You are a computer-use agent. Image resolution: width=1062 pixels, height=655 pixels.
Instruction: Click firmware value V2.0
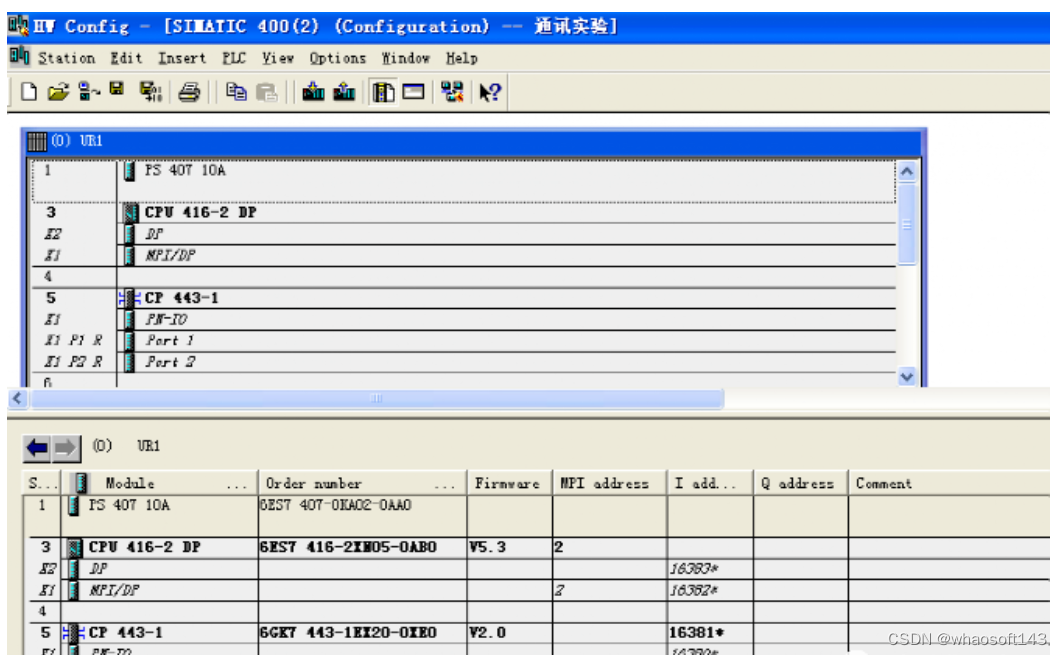click(488, 633)
